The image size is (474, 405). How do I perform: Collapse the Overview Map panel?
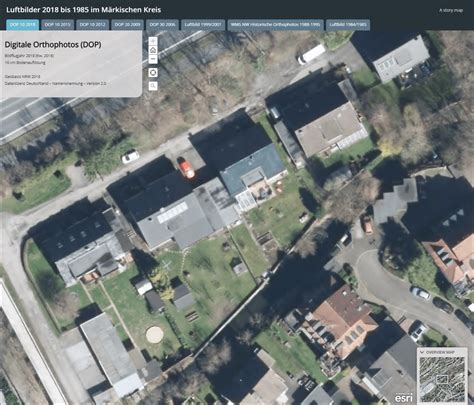pyautogui.click(x=422, y=352)
